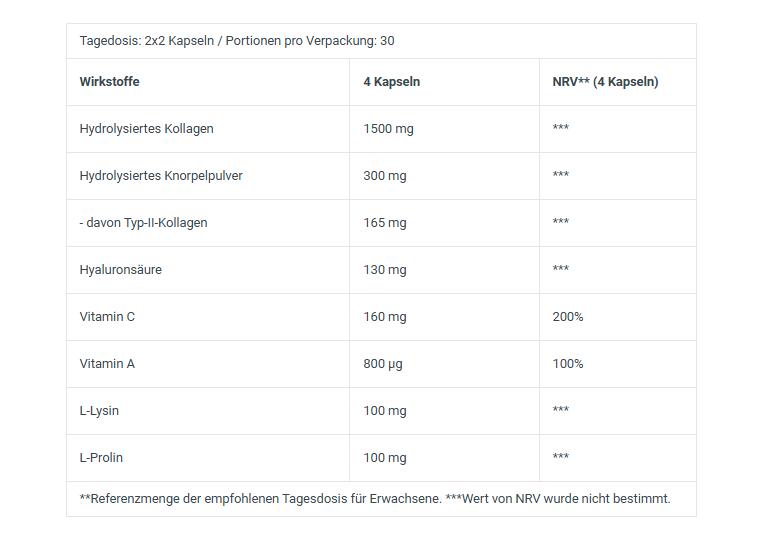The height and width of the screenshot is (546, 767).
Task: Select the L-Lysin row label
Action: [99, 411]
